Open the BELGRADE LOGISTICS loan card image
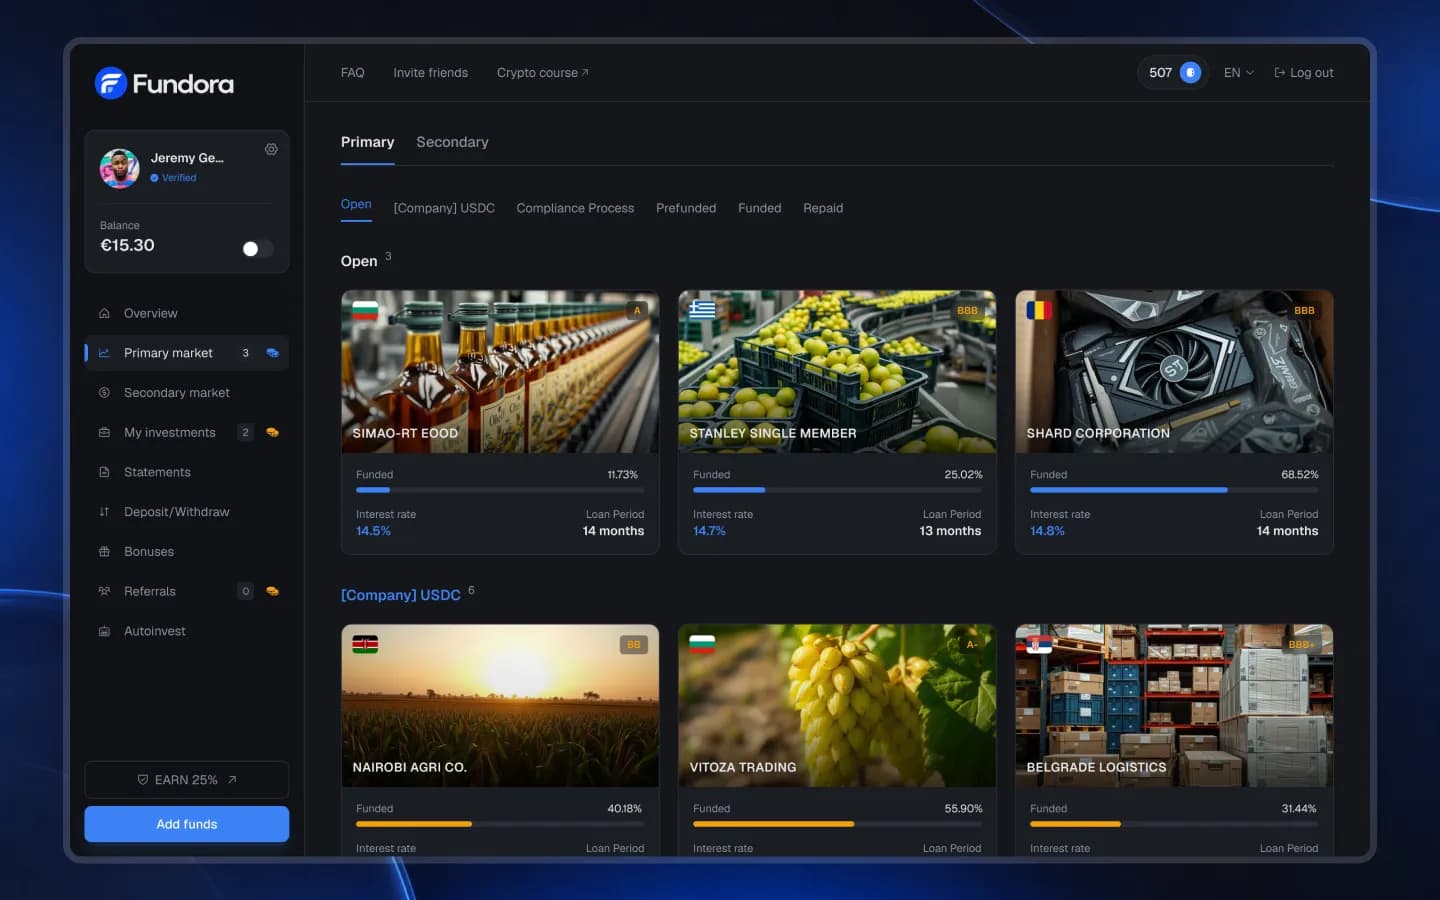 point(1174,706)
